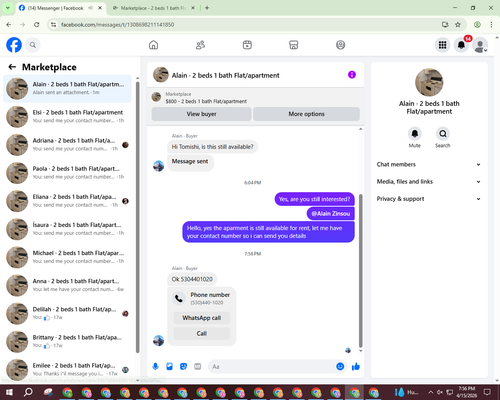Open the Marketplace storefront icon

click(294, 45)
